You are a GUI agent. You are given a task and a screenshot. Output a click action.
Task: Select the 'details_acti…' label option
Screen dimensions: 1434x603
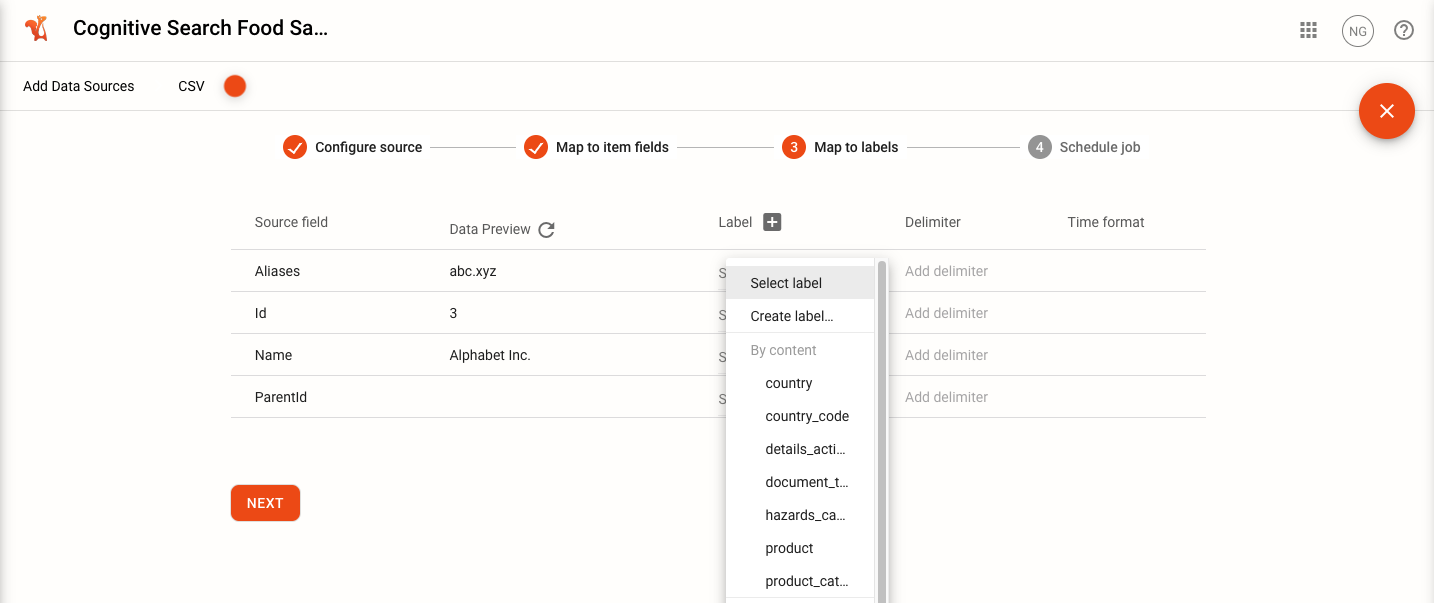point(800,449)
